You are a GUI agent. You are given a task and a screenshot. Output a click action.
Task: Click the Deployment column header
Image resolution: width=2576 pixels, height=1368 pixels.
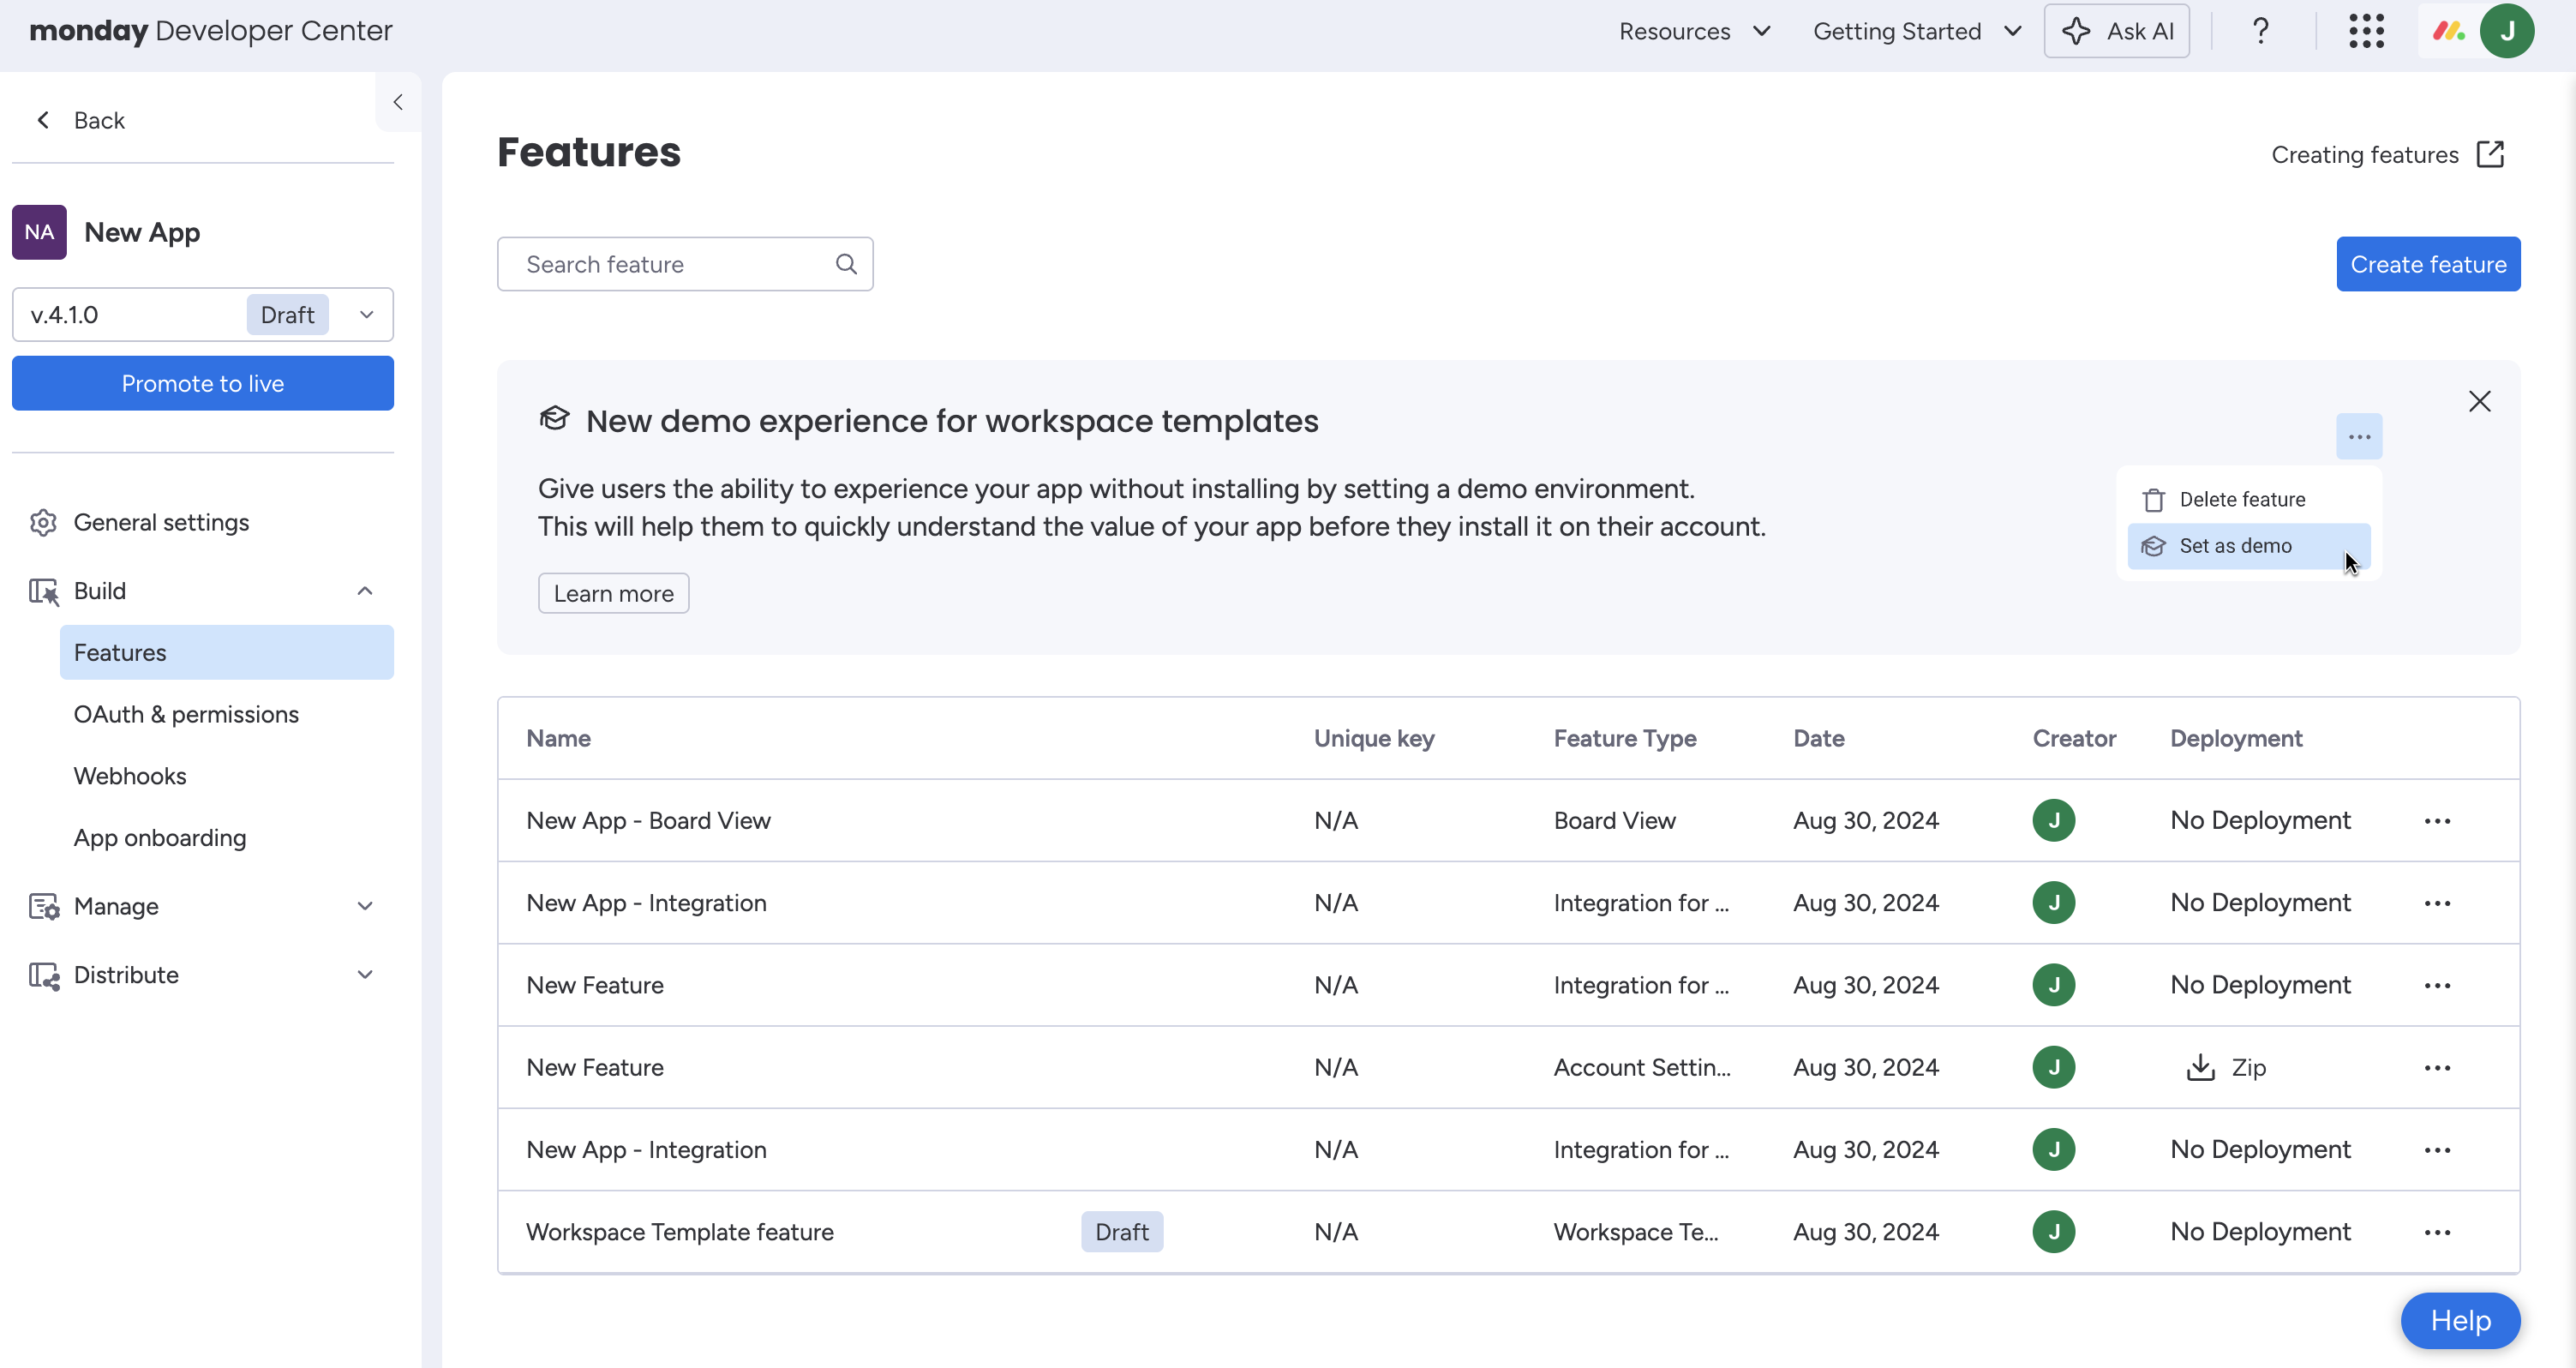(2236, 738)
